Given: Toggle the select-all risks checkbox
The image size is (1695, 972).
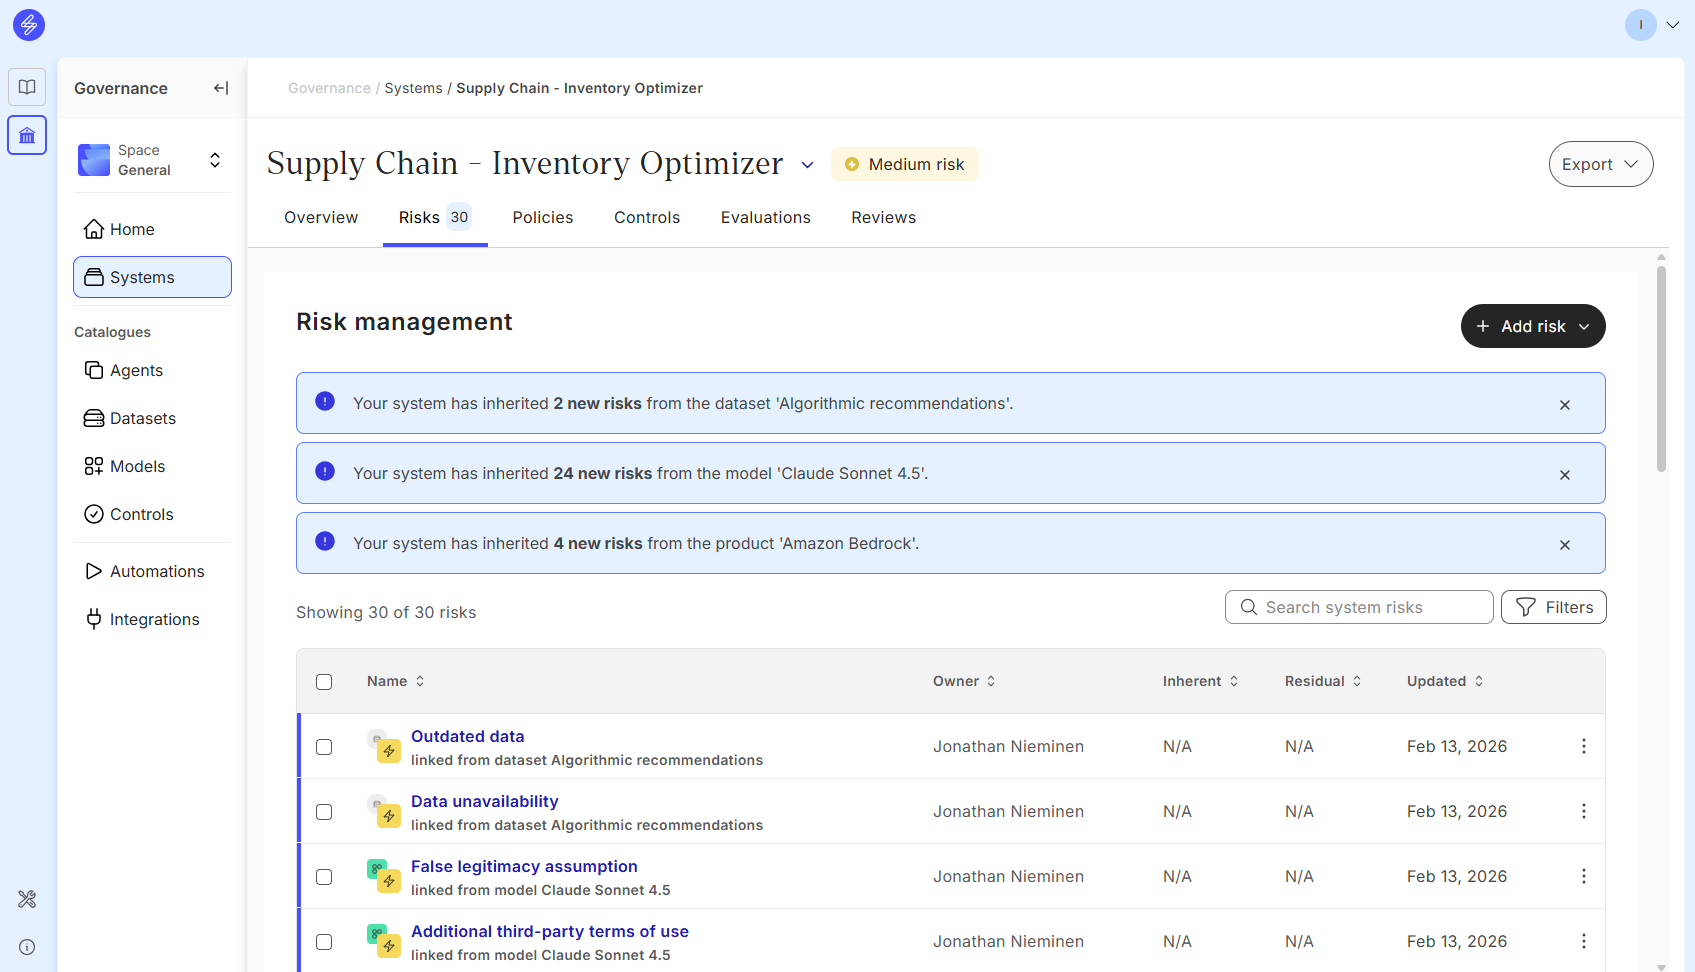Looking at the screenshot, I should click(x=324, y=682).
